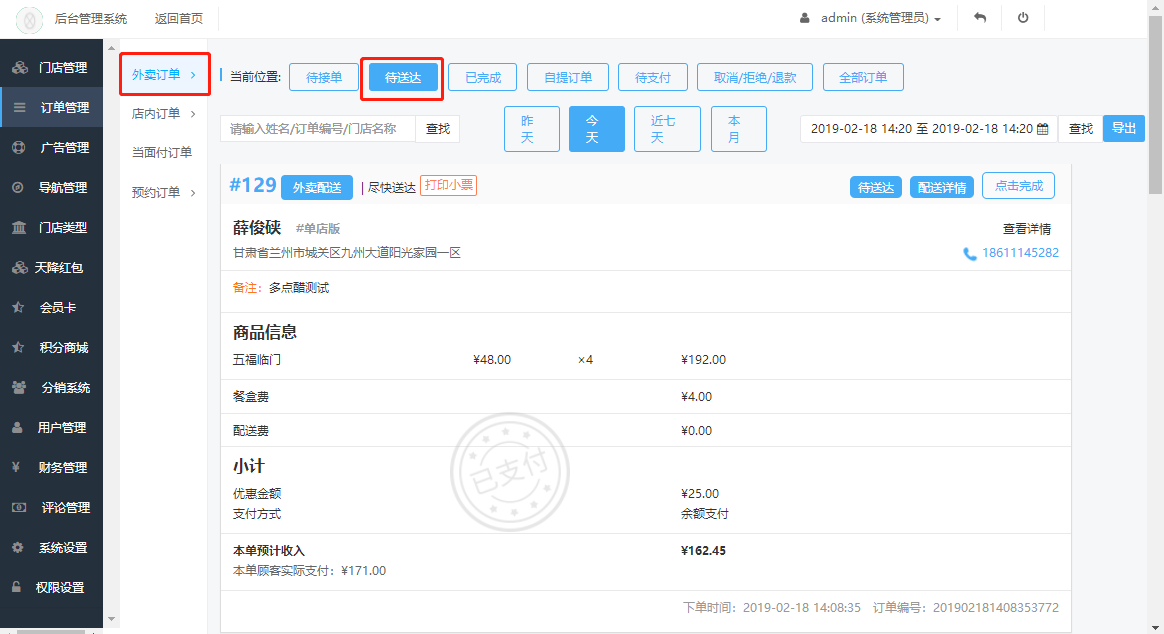Image resolution: width=1164 pixels, height=634 pixels.
Task: Switch to the 全部订单 tab
Action: coord(863,77)
